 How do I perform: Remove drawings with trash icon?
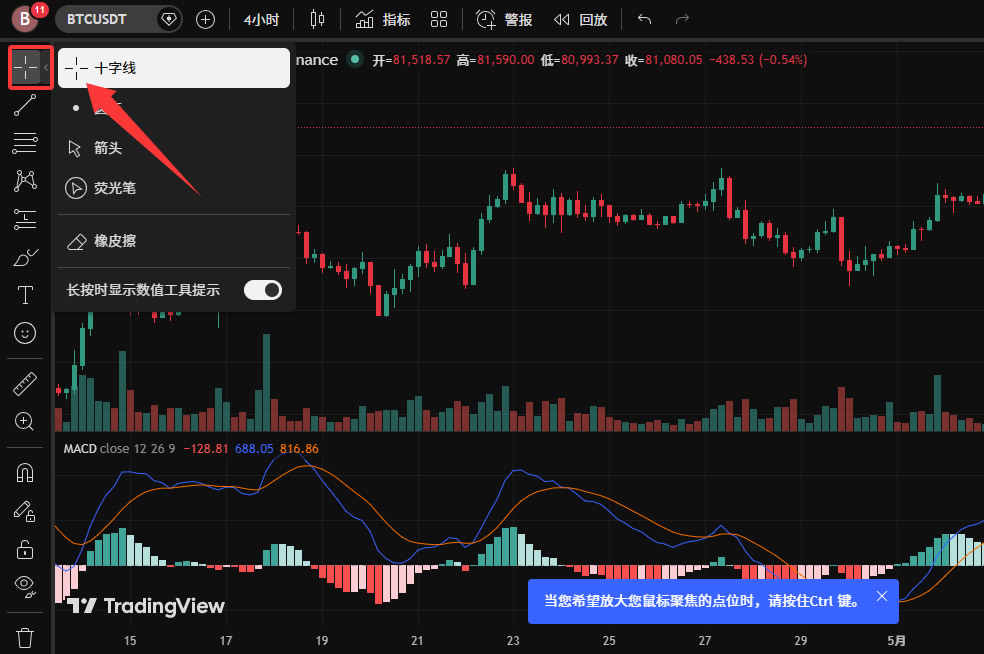click(25, 638)
